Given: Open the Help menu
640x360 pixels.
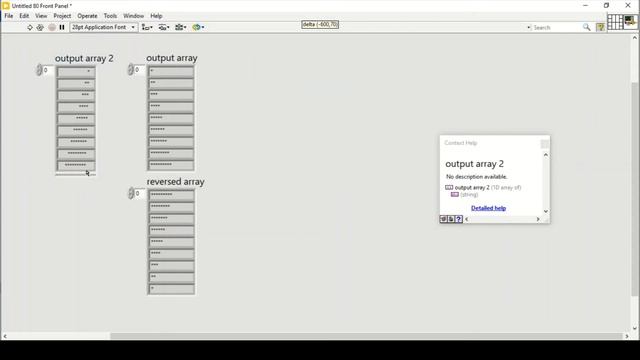Looking at the screenshot, I should tap(156, 16).
